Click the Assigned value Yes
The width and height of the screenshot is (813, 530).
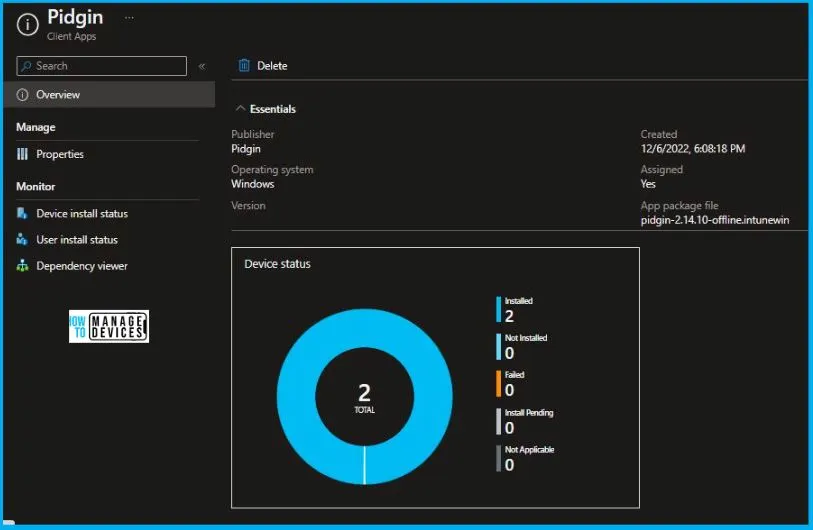[x=648, y=184]
